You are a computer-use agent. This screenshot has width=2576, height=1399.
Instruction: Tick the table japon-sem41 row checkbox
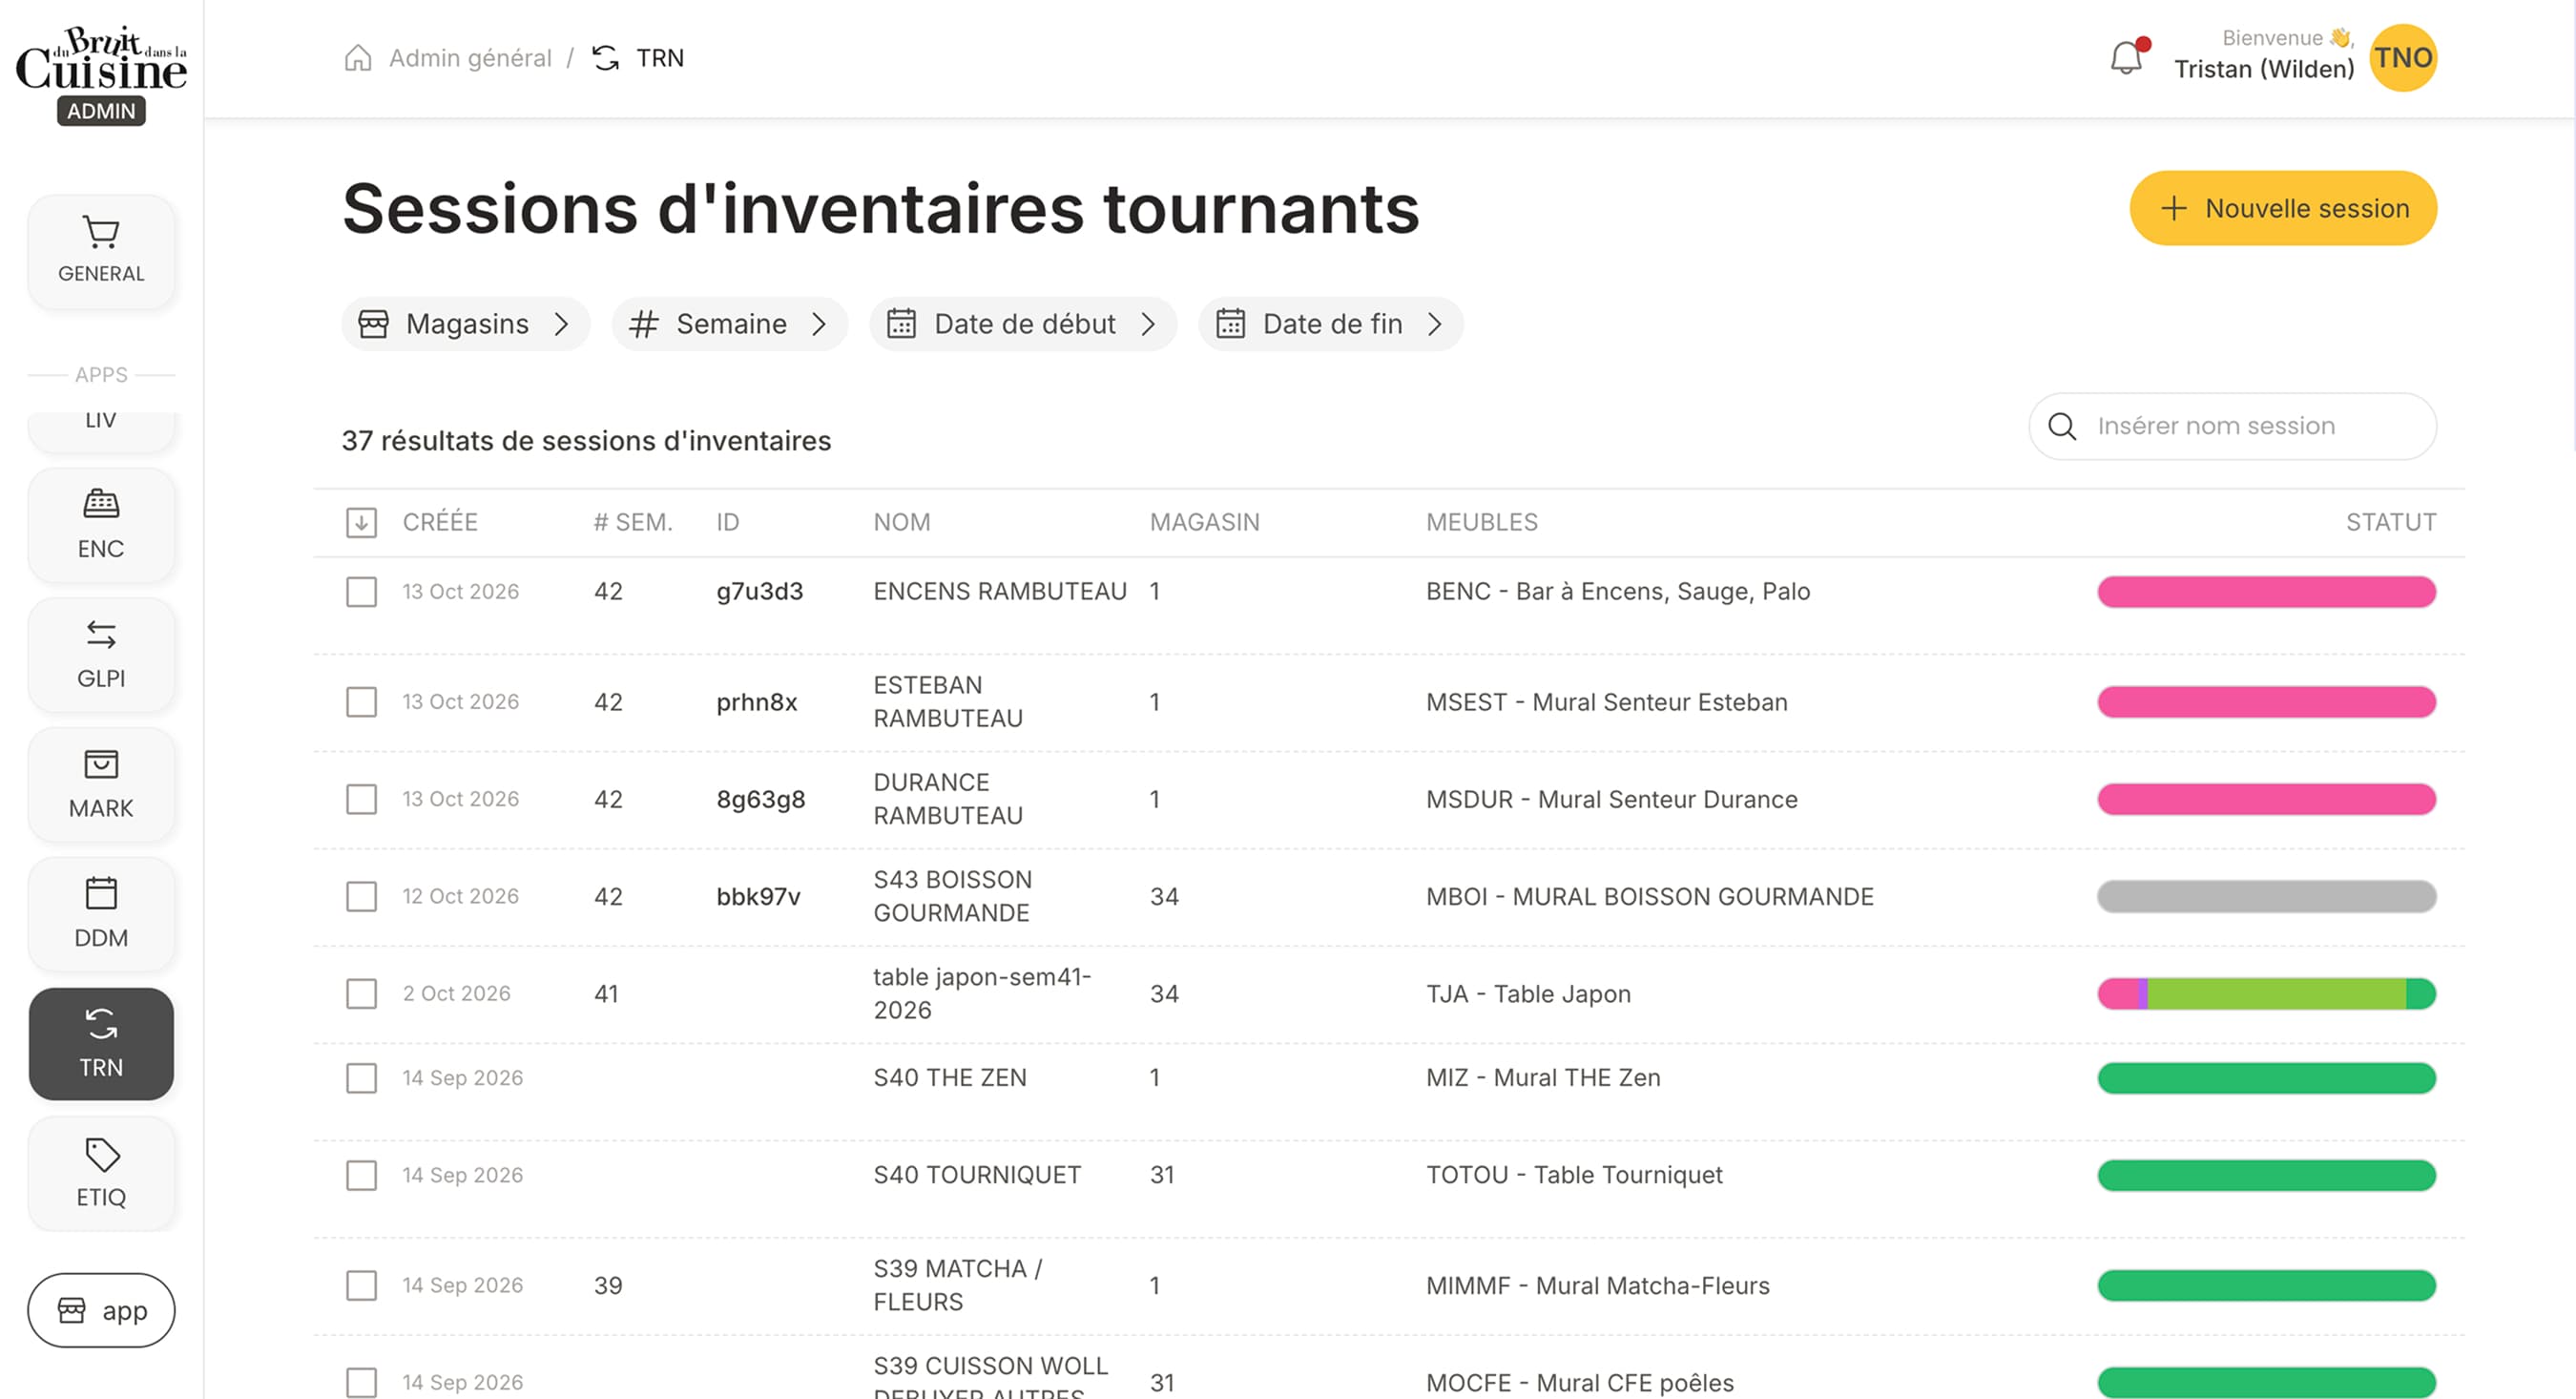tap(361, 993)
